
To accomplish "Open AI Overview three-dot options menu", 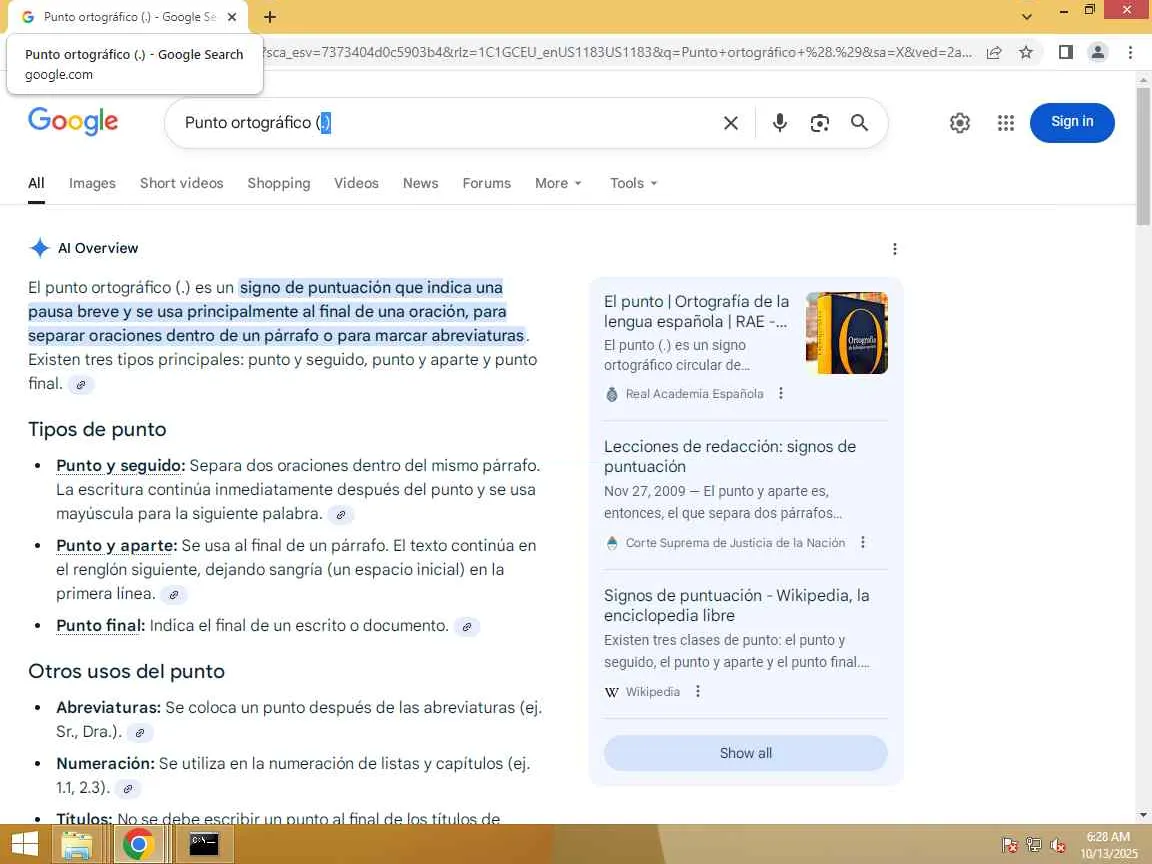I will pyautogui.click(x=894, y=249).
